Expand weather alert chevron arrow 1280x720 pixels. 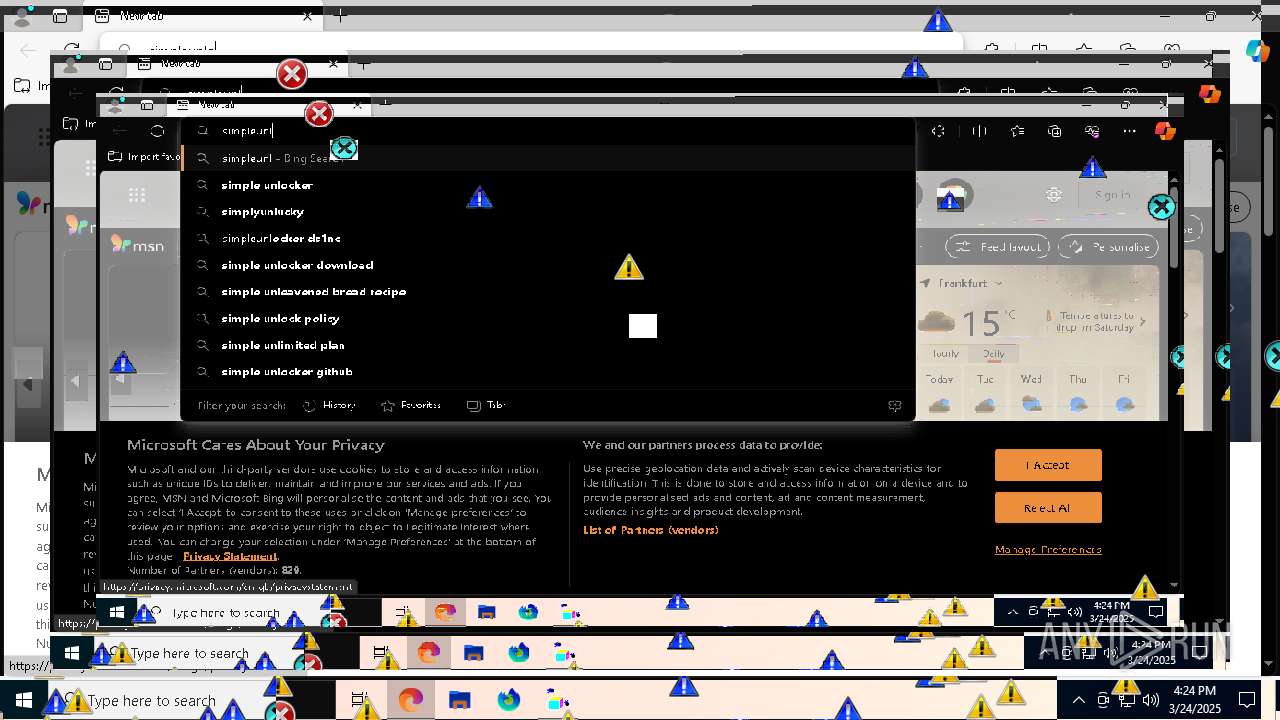[1143, 322]
